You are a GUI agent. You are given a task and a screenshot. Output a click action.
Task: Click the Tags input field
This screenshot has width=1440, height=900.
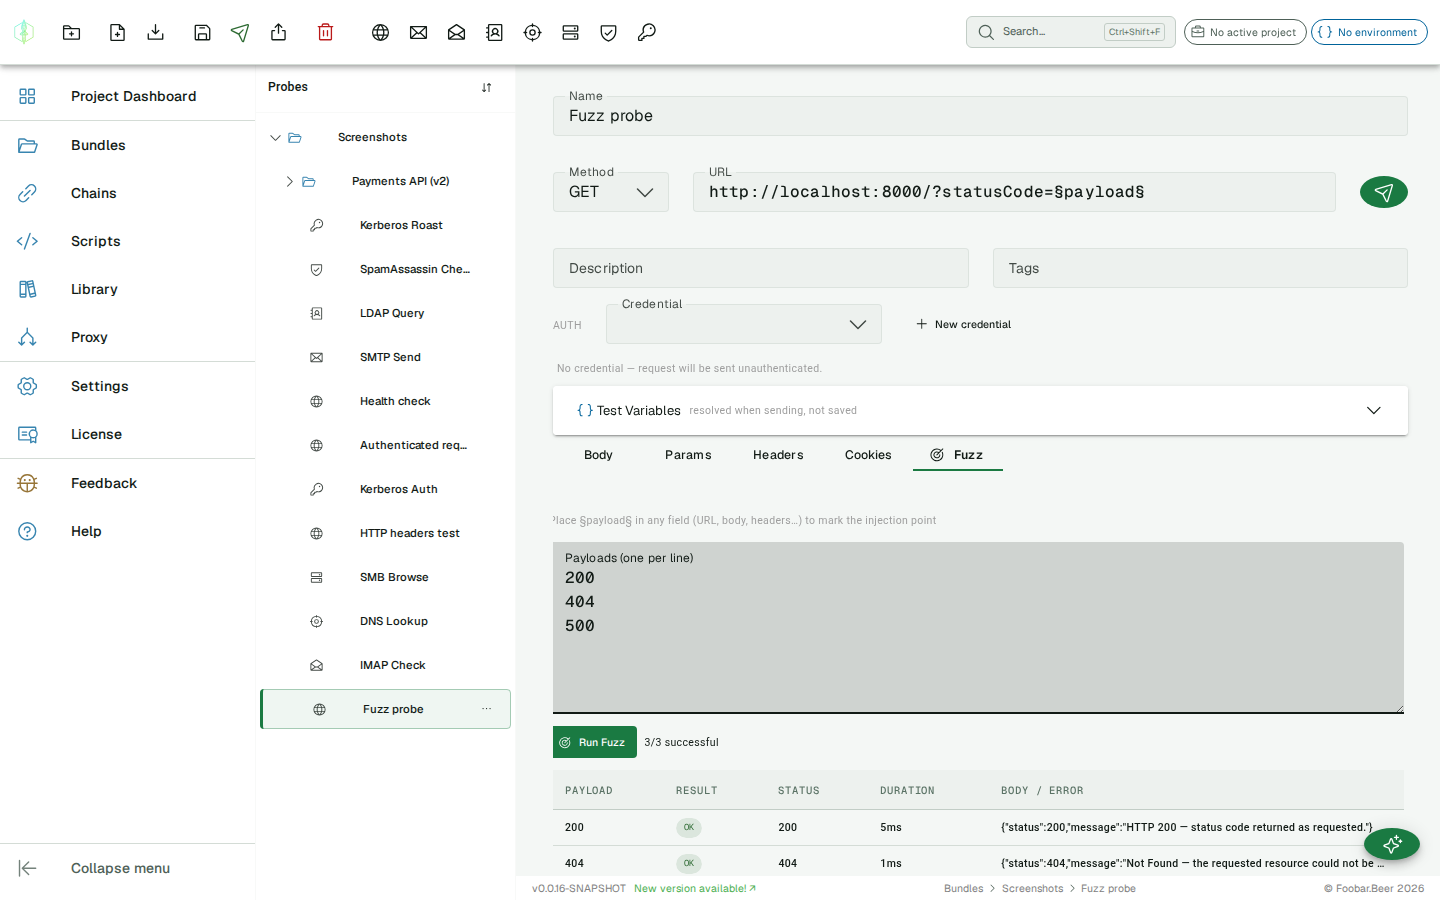tap(1200, 268)
